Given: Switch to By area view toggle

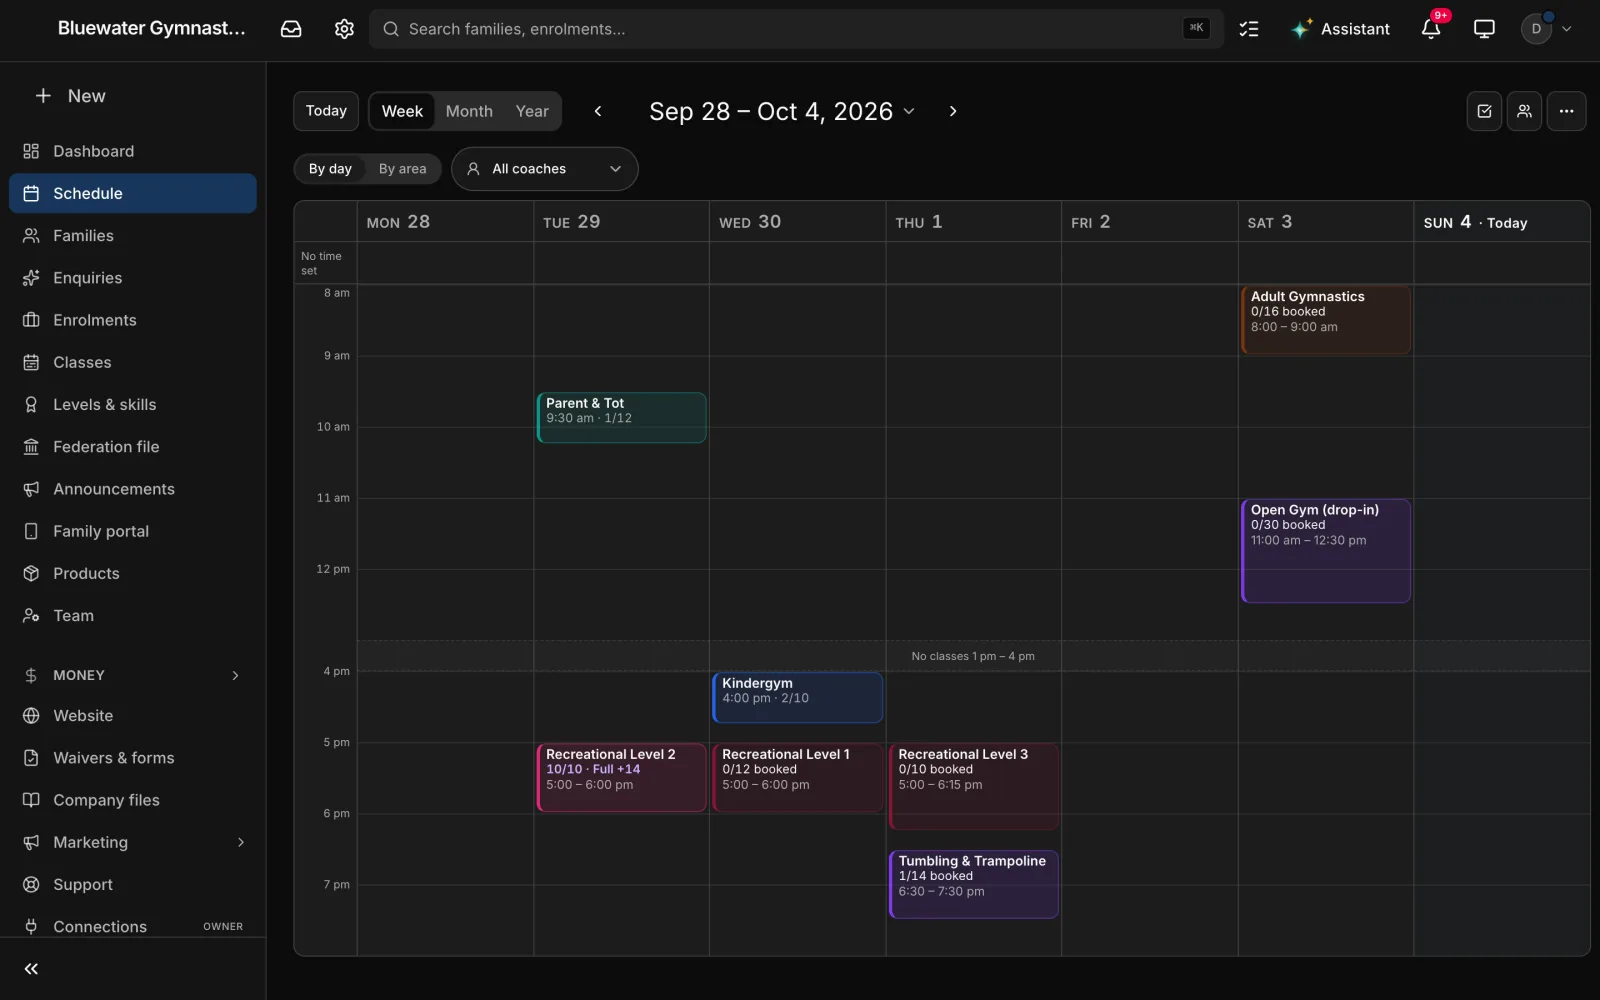Looking at the screenshot, I should 402,169.
